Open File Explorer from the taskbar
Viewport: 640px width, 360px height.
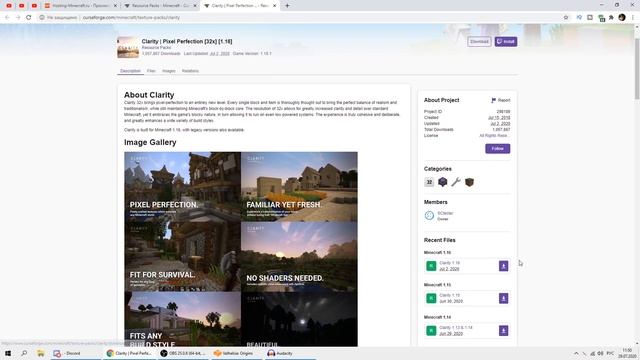click(40, 353)
